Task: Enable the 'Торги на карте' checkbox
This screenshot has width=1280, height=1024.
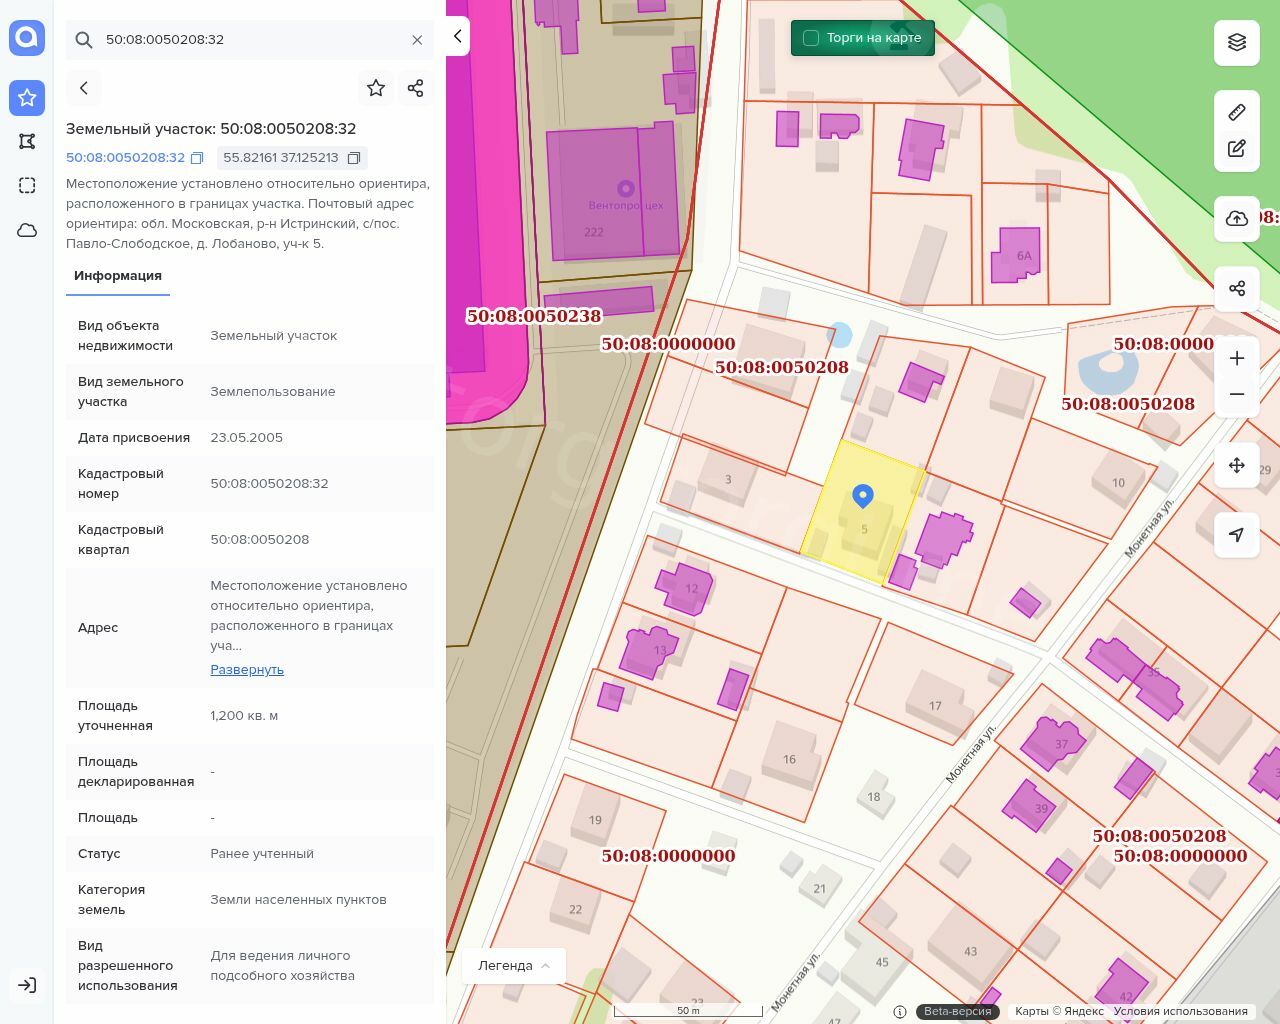Action: coord(811,38)
